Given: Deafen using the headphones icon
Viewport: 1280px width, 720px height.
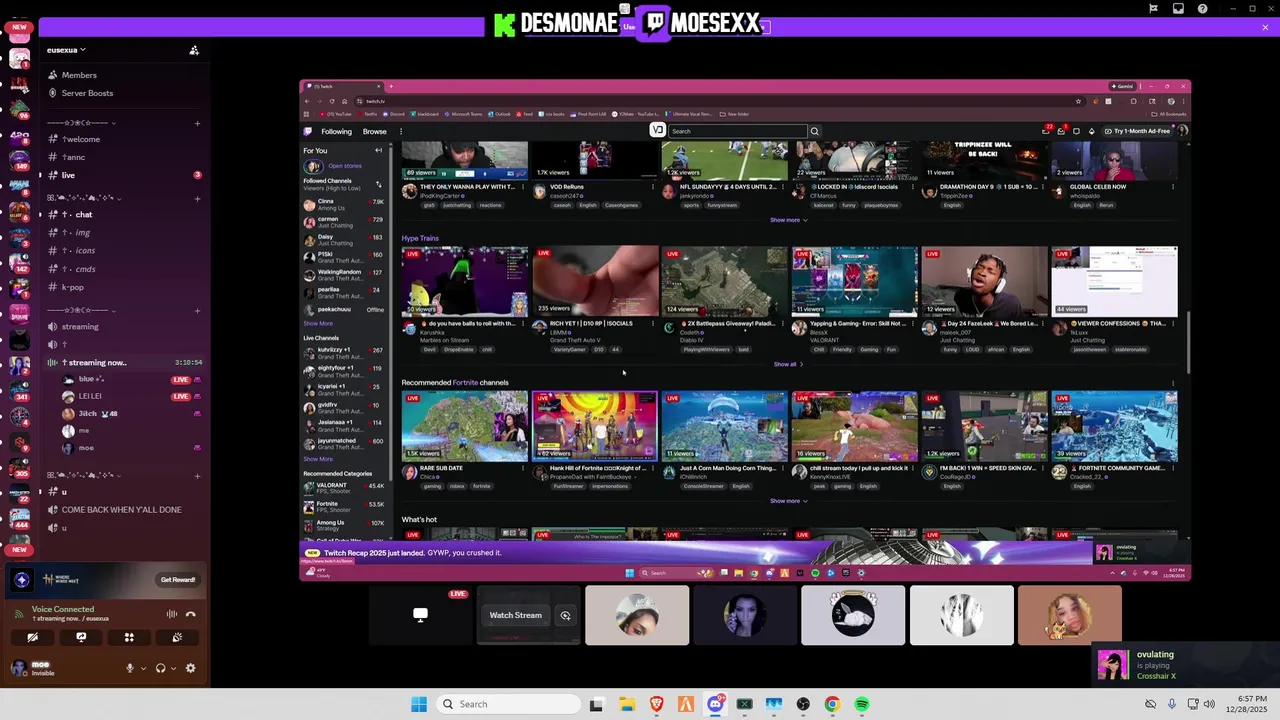Looking at the screenshot, I should coord(160,668).
